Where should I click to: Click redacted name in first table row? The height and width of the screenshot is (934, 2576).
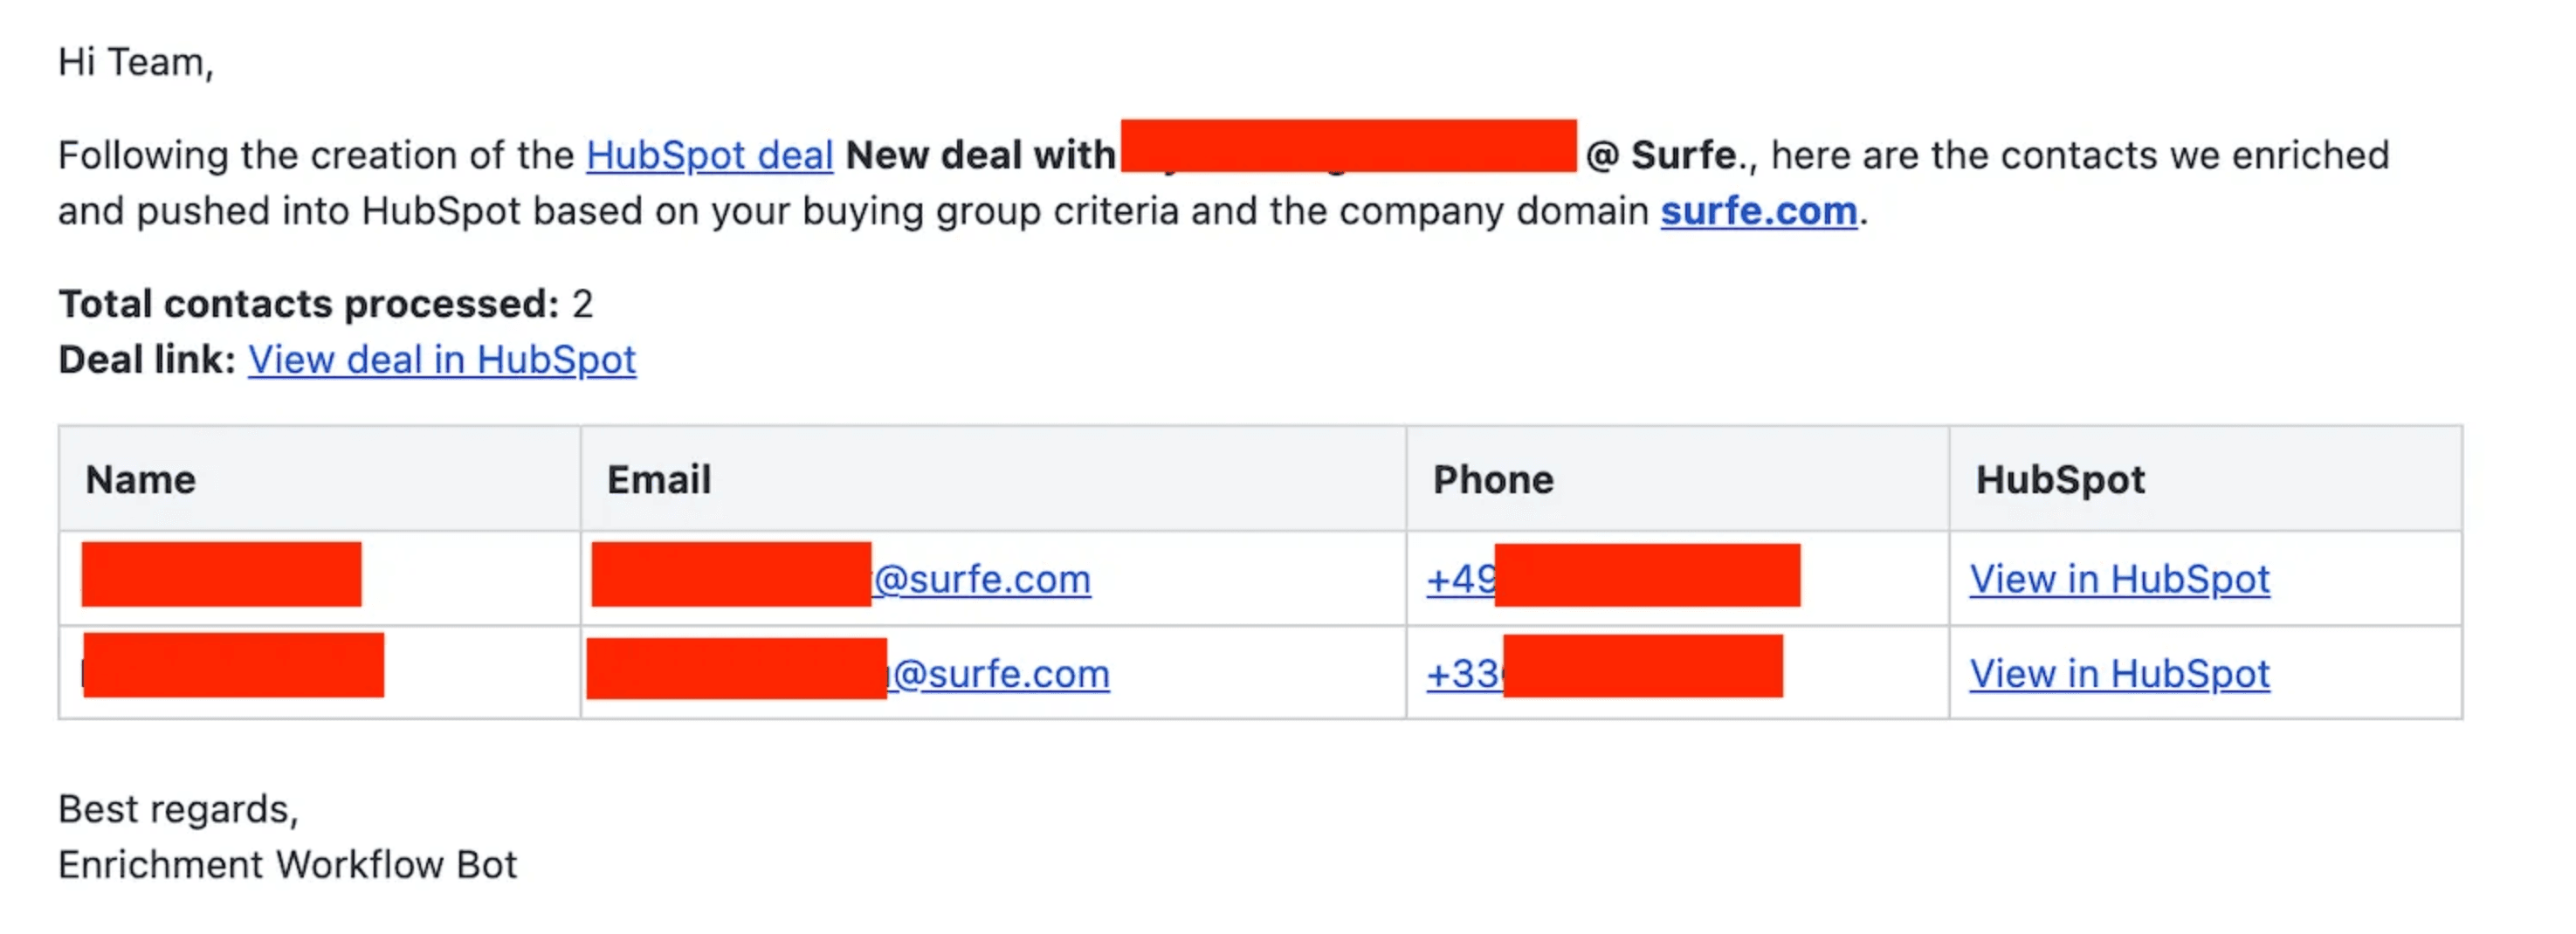click(221, 574)
